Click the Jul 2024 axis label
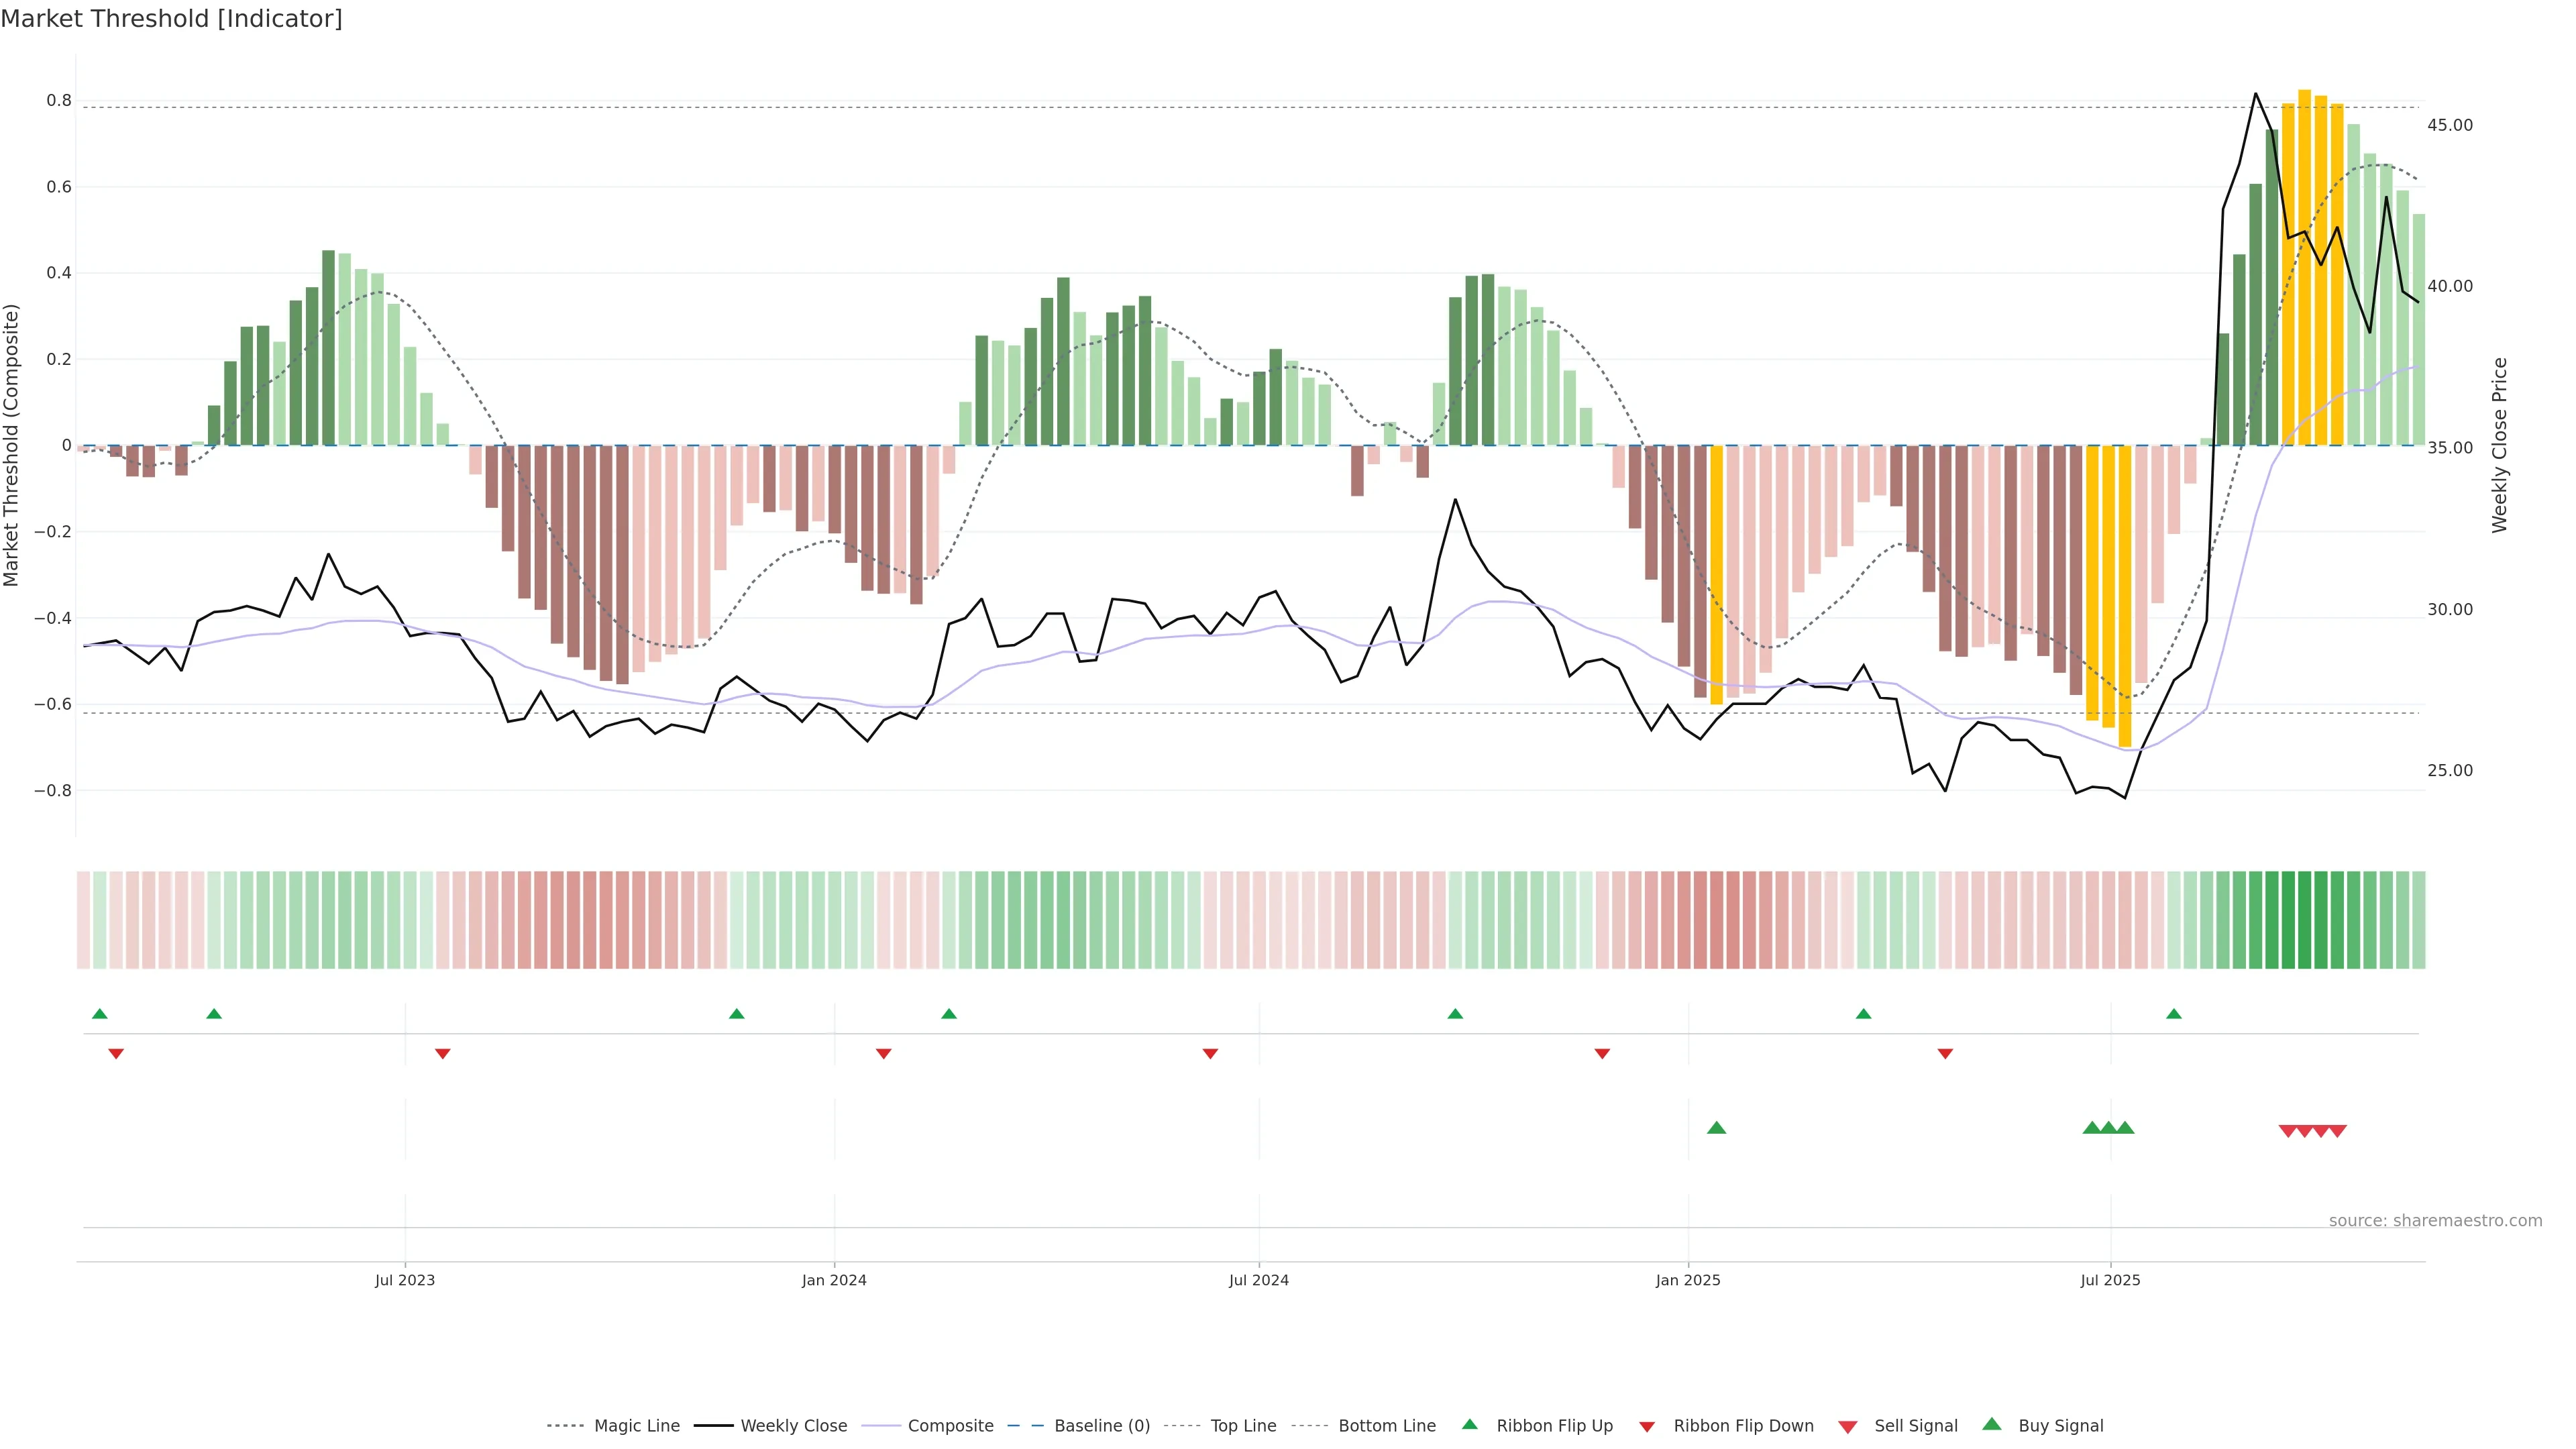 tap(1258, 1280)
